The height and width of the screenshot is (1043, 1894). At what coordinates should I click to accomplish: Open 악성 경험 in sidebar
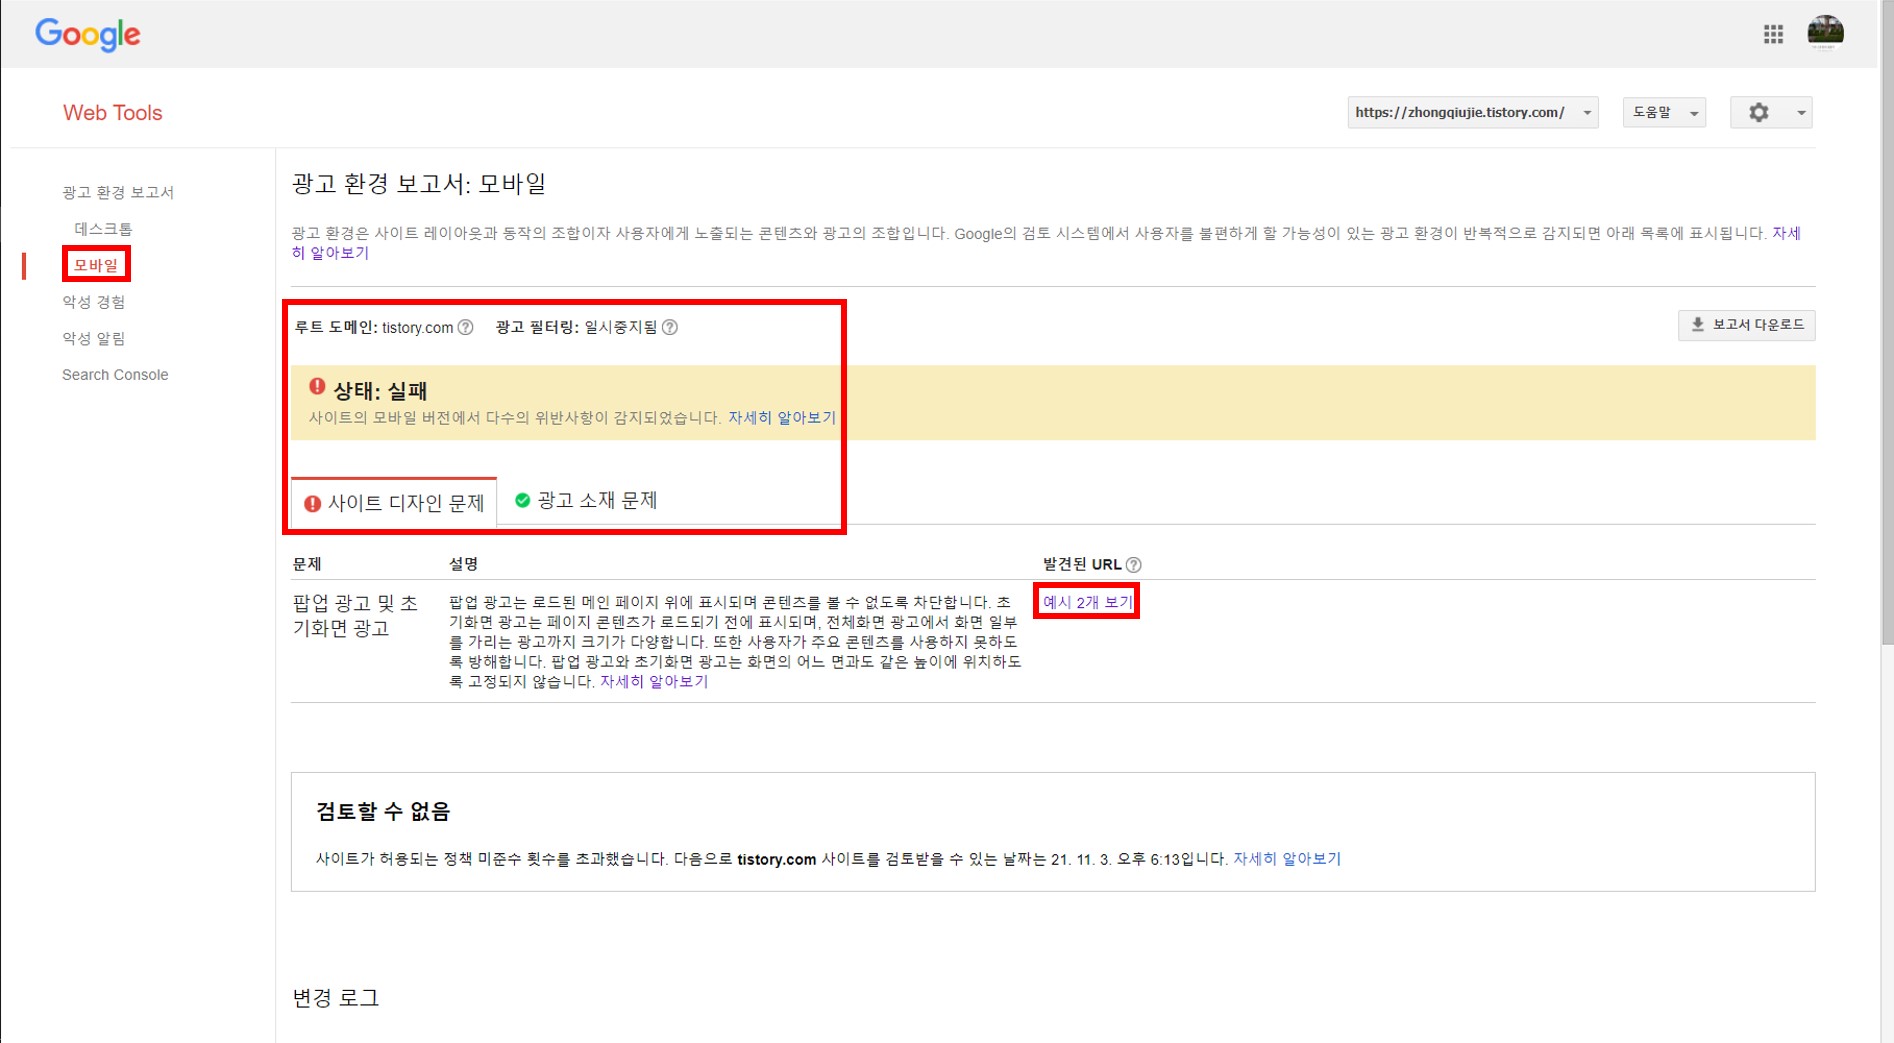[x=94, y=302]
